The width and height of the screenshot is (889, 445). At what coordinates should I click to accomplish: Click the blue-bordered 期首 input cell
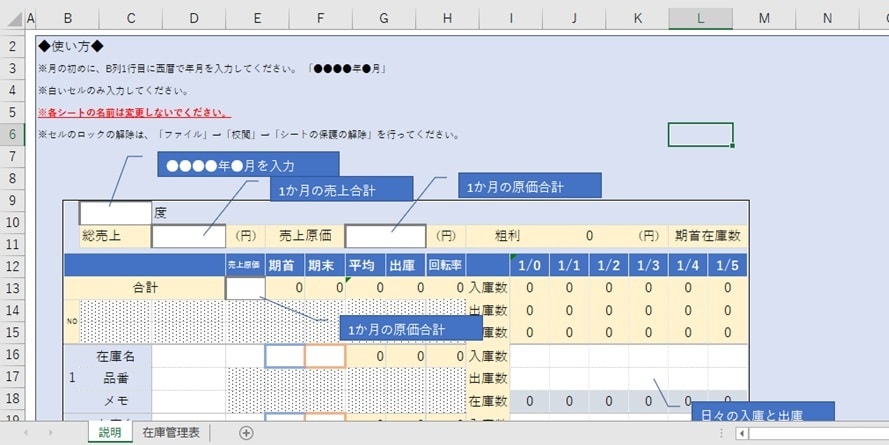click(285, 356)
